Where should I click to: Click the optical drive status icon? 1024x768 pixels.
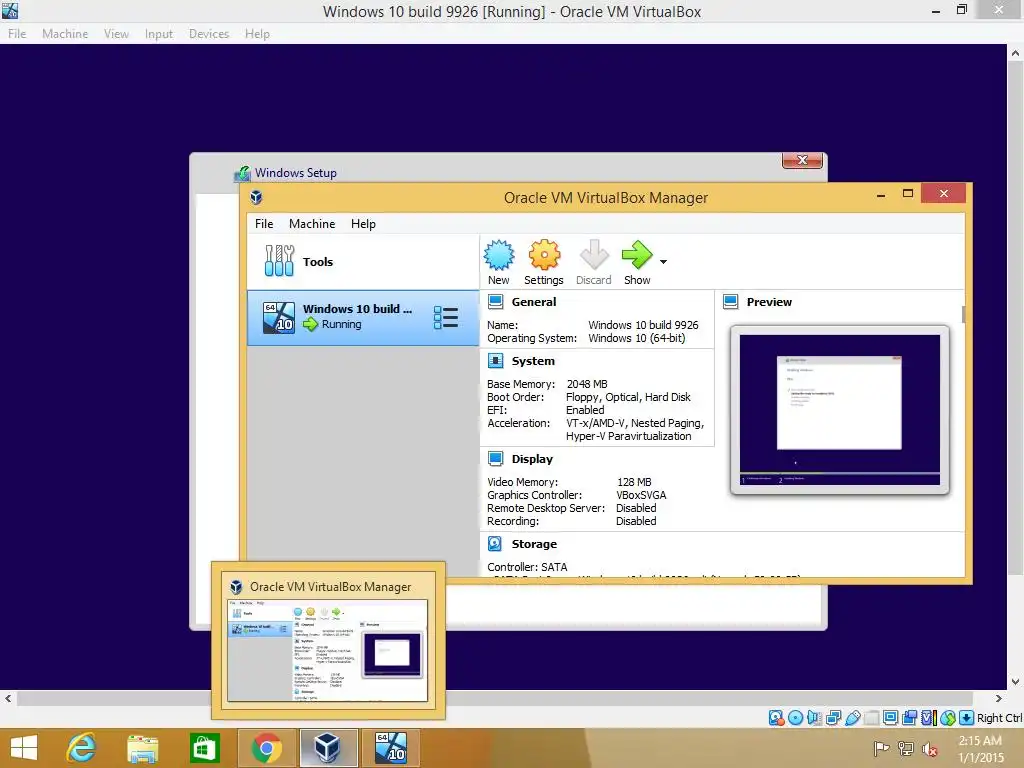coord(795,718)
